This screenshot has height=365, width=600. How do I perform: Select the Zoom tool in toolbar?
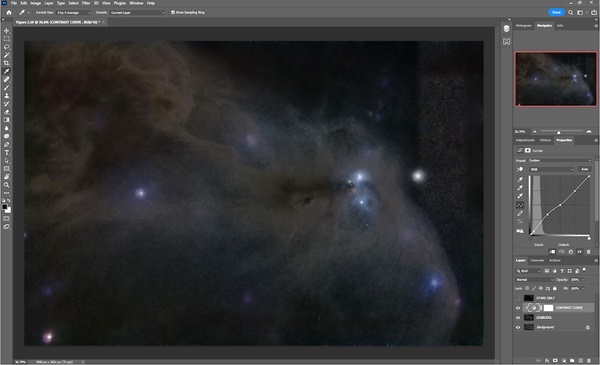pos(7,185)
